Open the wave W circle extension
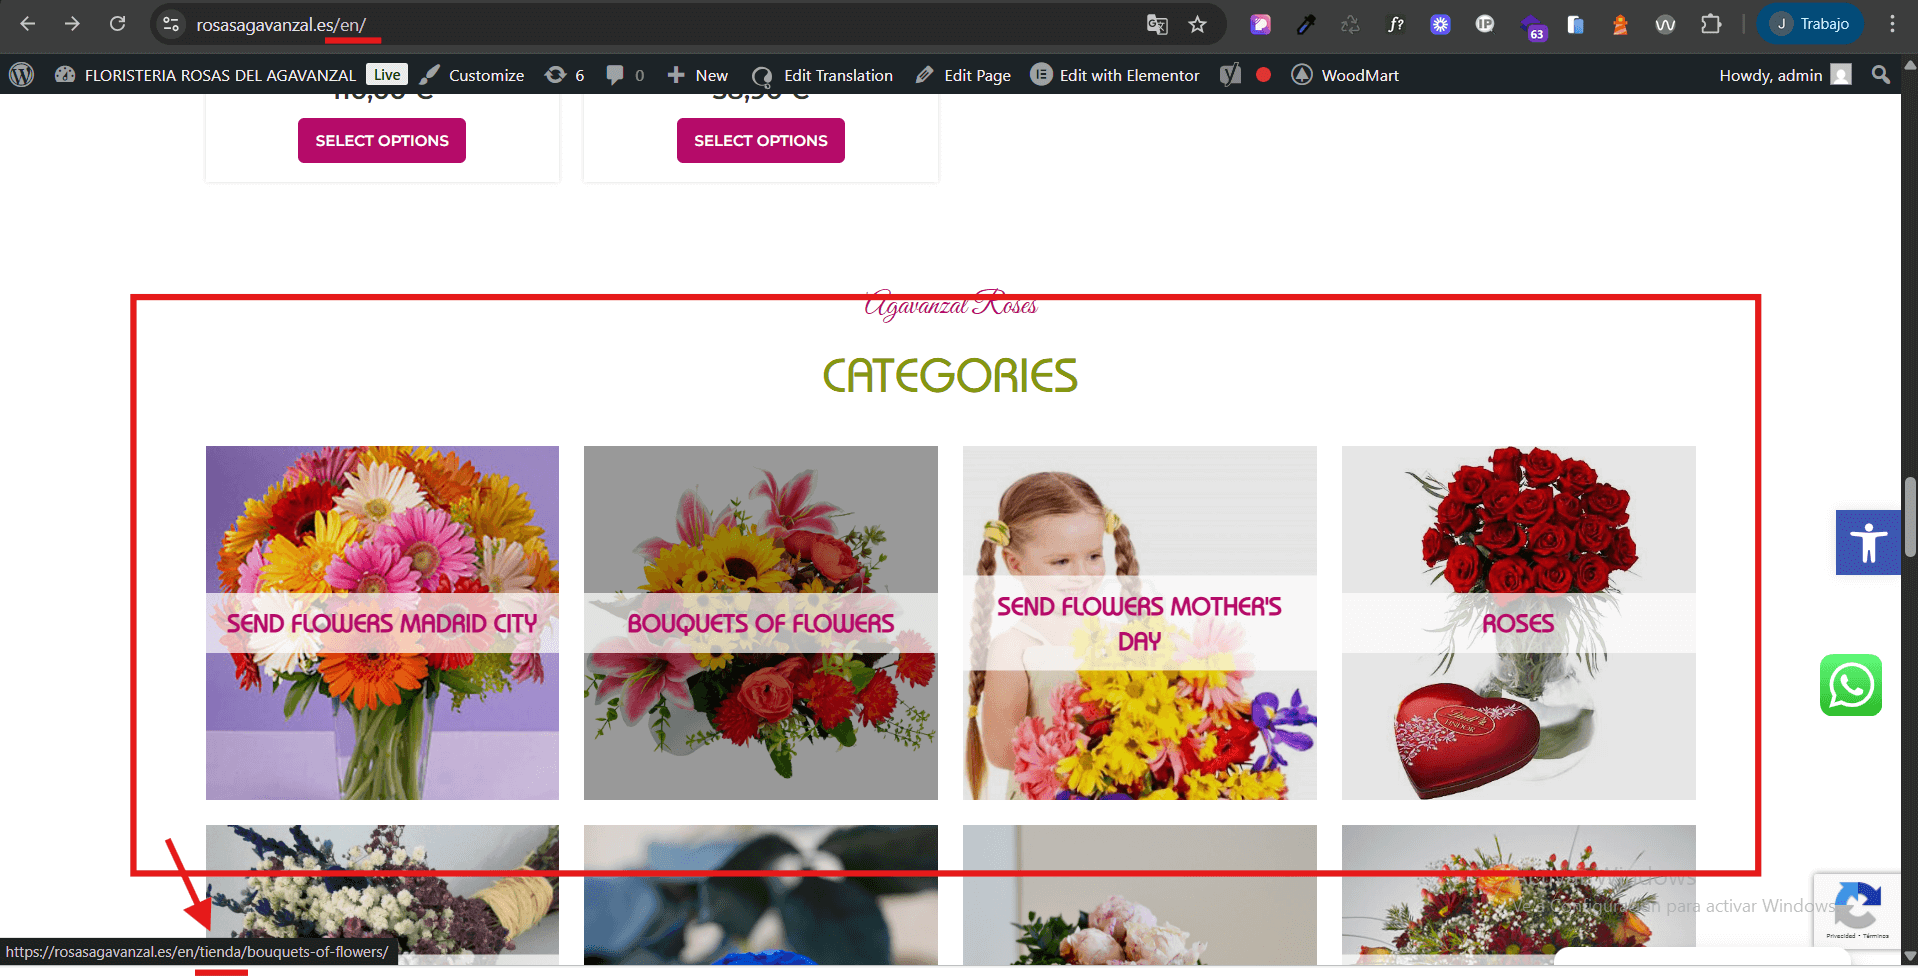 1665,24
